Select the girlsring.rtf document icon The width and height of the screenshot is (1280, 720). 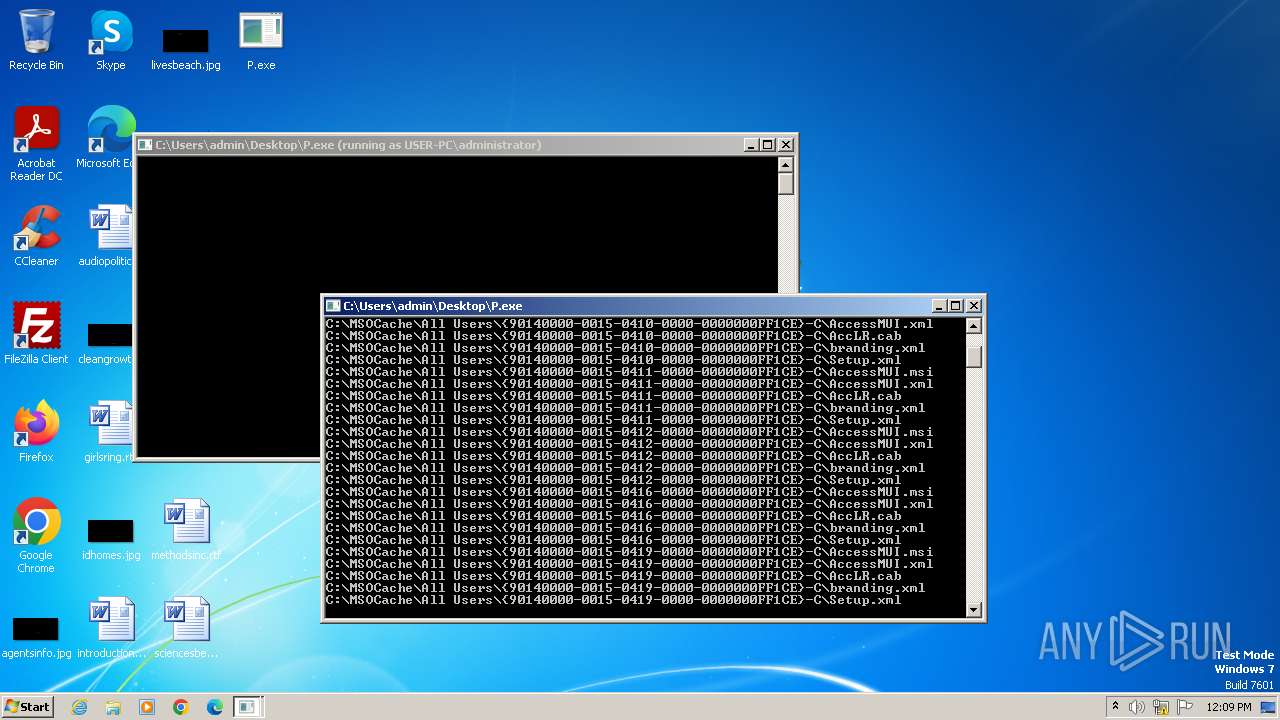108,432
